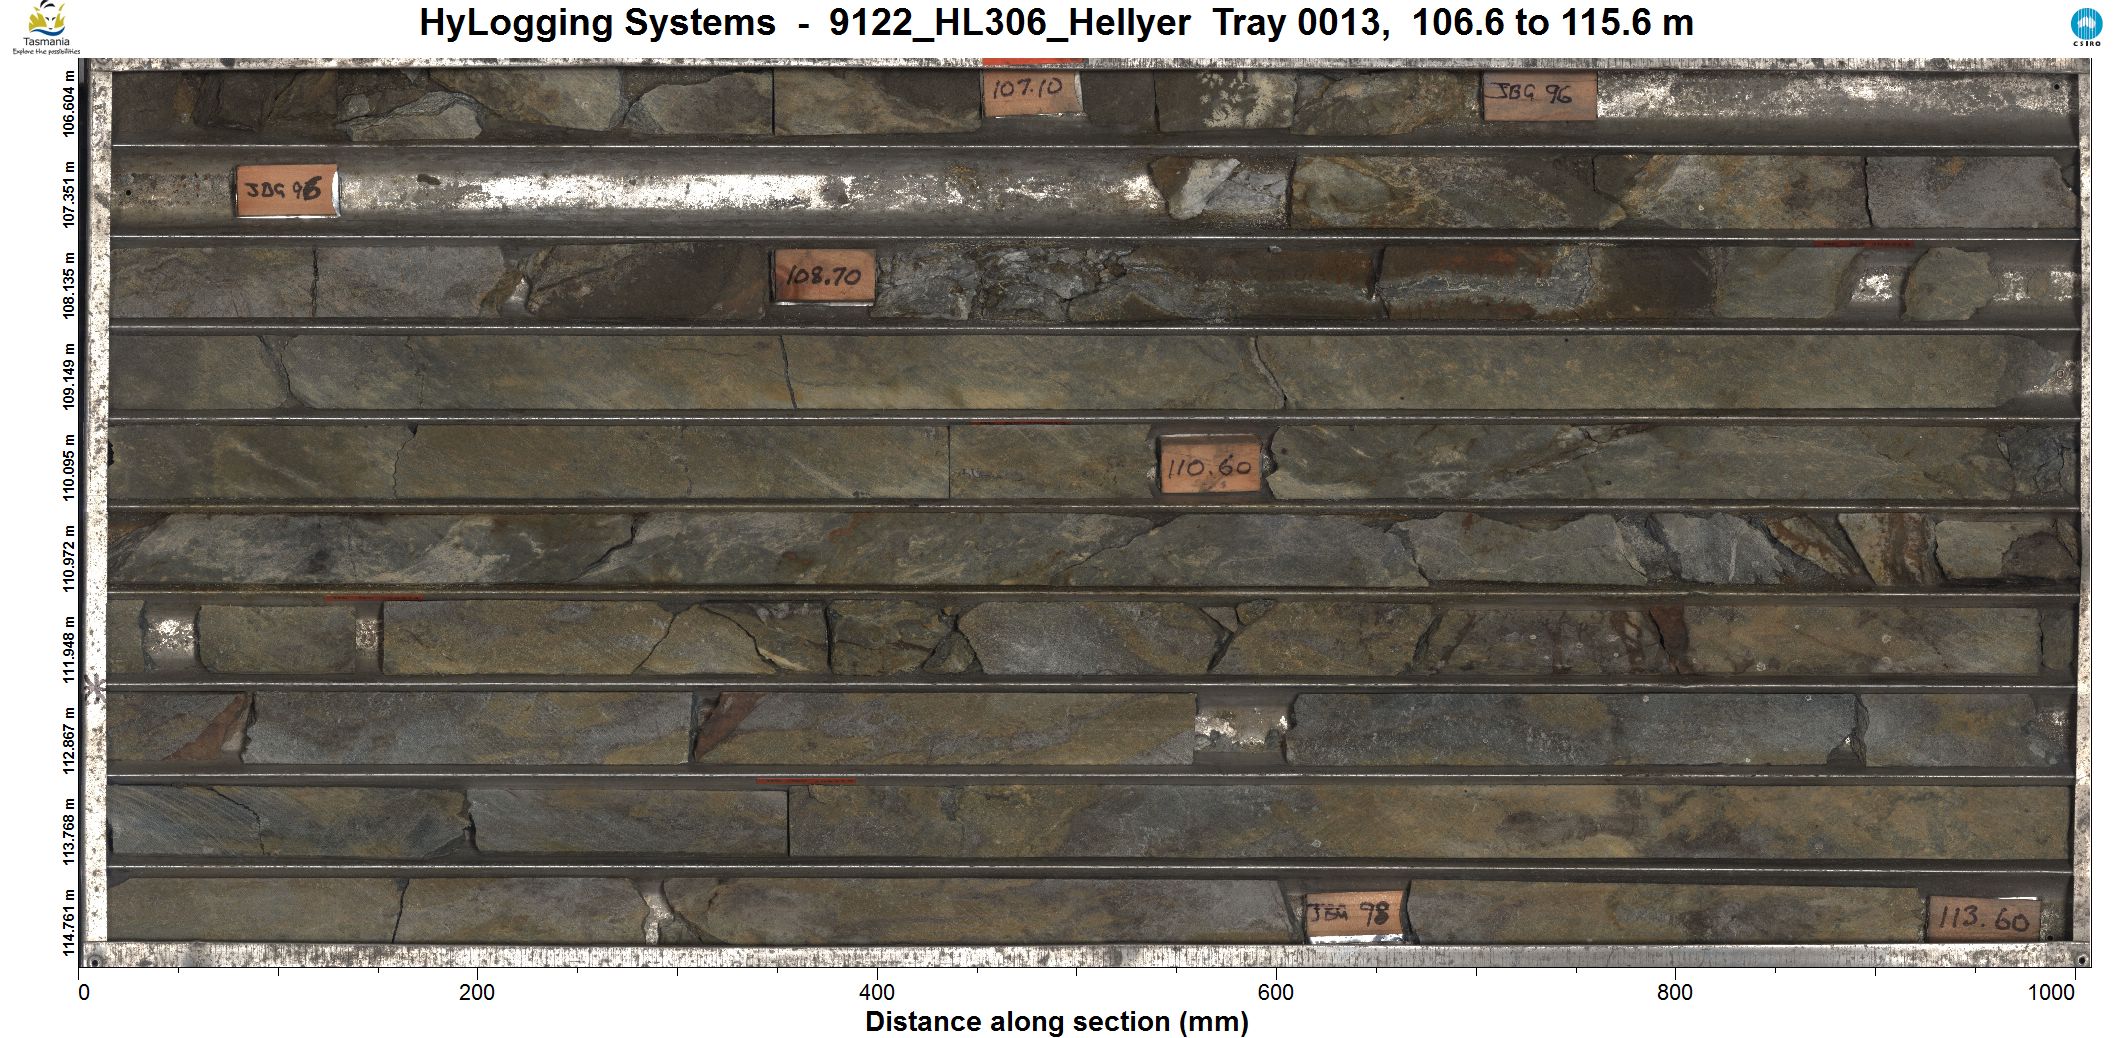2116x1038 pixels.
Task: Click the 0 tick label on the distance axis
Action: (84, 992)
